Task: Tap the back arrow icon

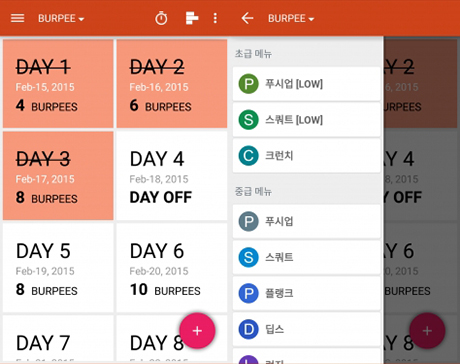Action: pyautogui.click(x=247, y=18)
